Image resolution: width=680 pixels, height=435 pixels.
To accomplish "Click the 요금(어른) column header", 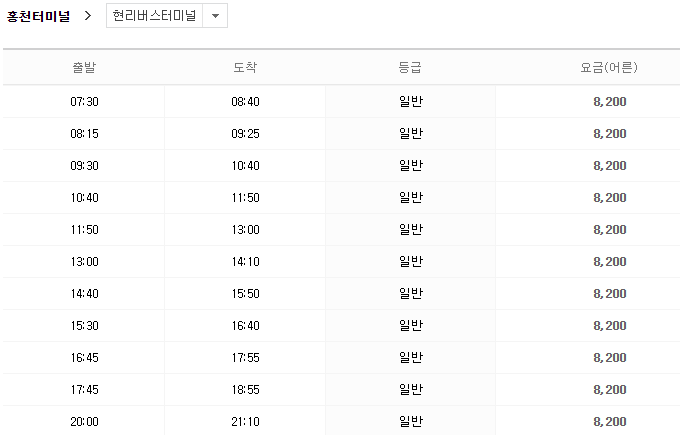I will [x=609, y=68].
